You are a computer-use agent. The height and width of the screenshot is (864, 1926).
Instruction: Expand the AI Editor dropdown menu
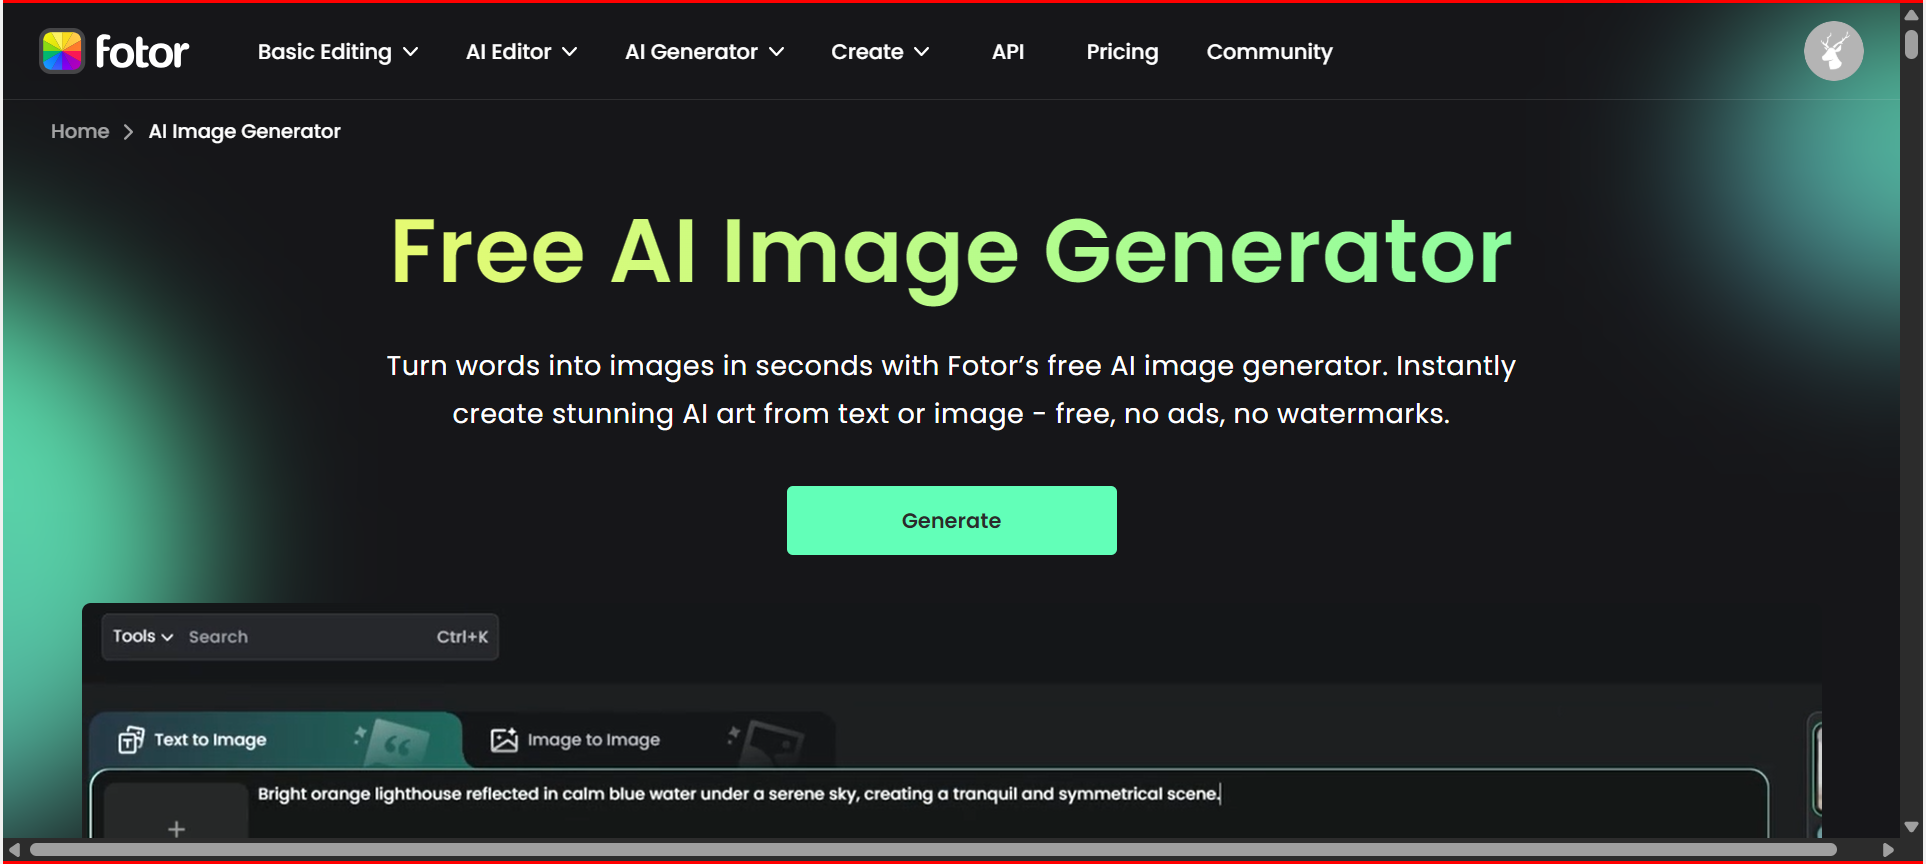[521, 52]
